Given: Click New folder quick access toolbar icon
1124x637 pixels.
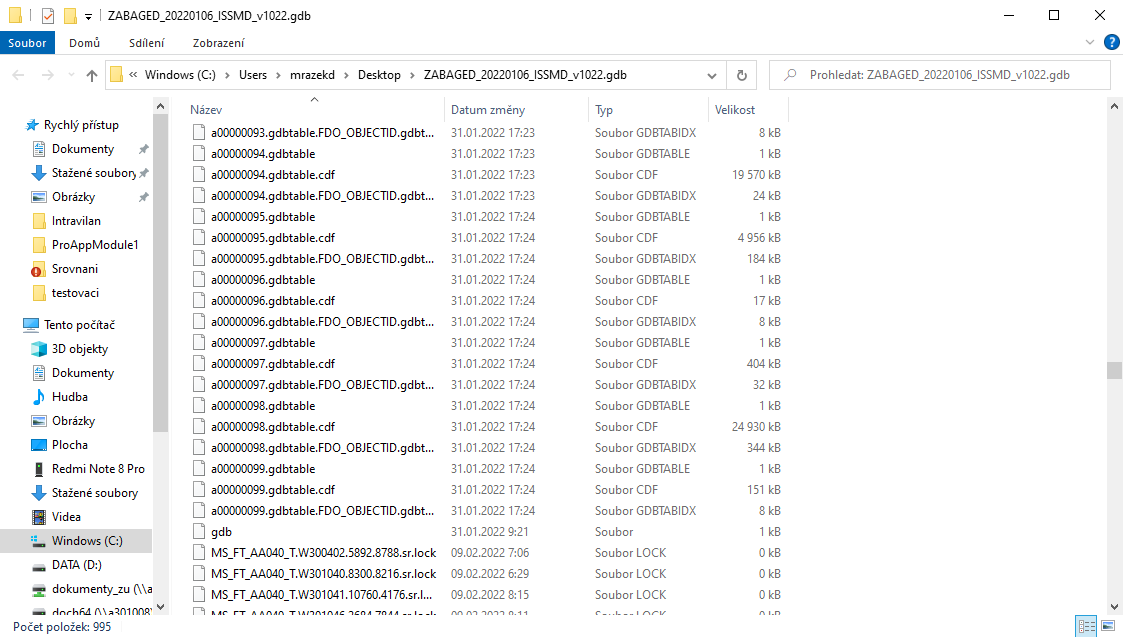Looking at the screenshot, I should click(70, 15).
